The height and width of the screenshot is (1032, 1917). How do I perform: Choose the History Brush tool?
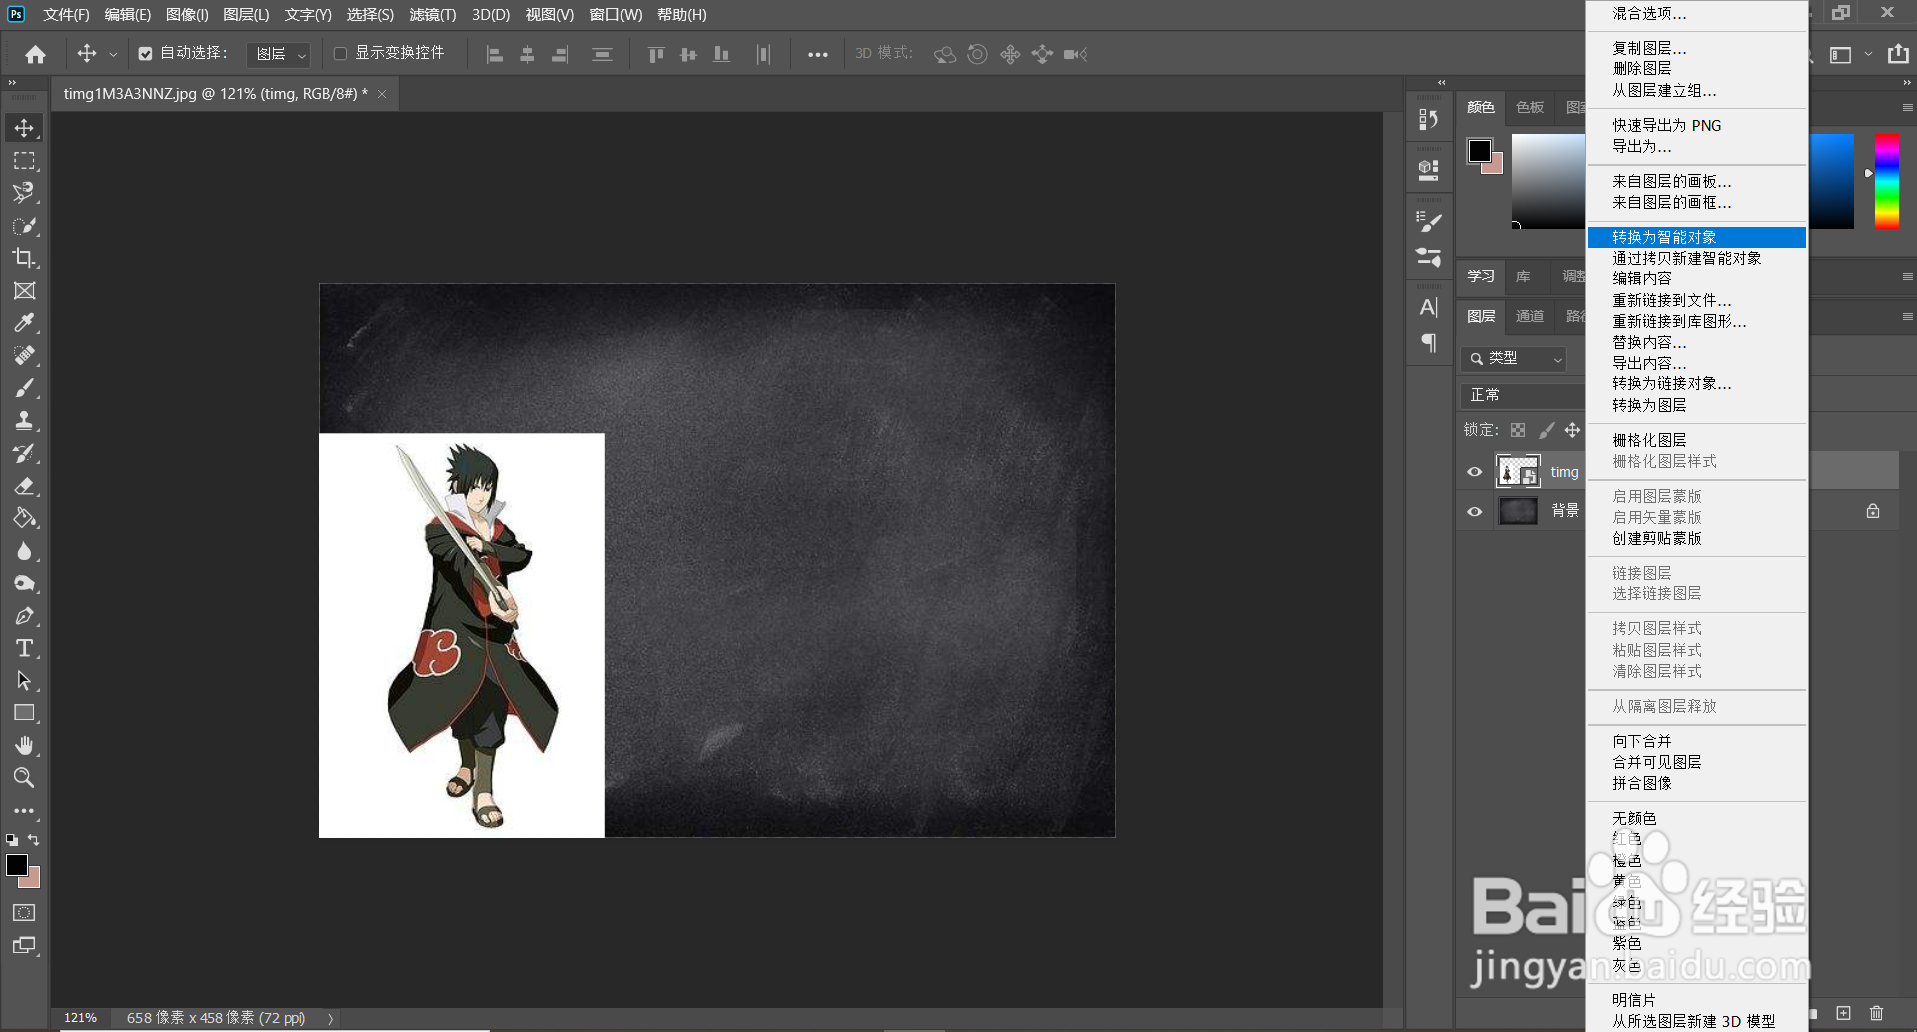(x=24, y=453)
